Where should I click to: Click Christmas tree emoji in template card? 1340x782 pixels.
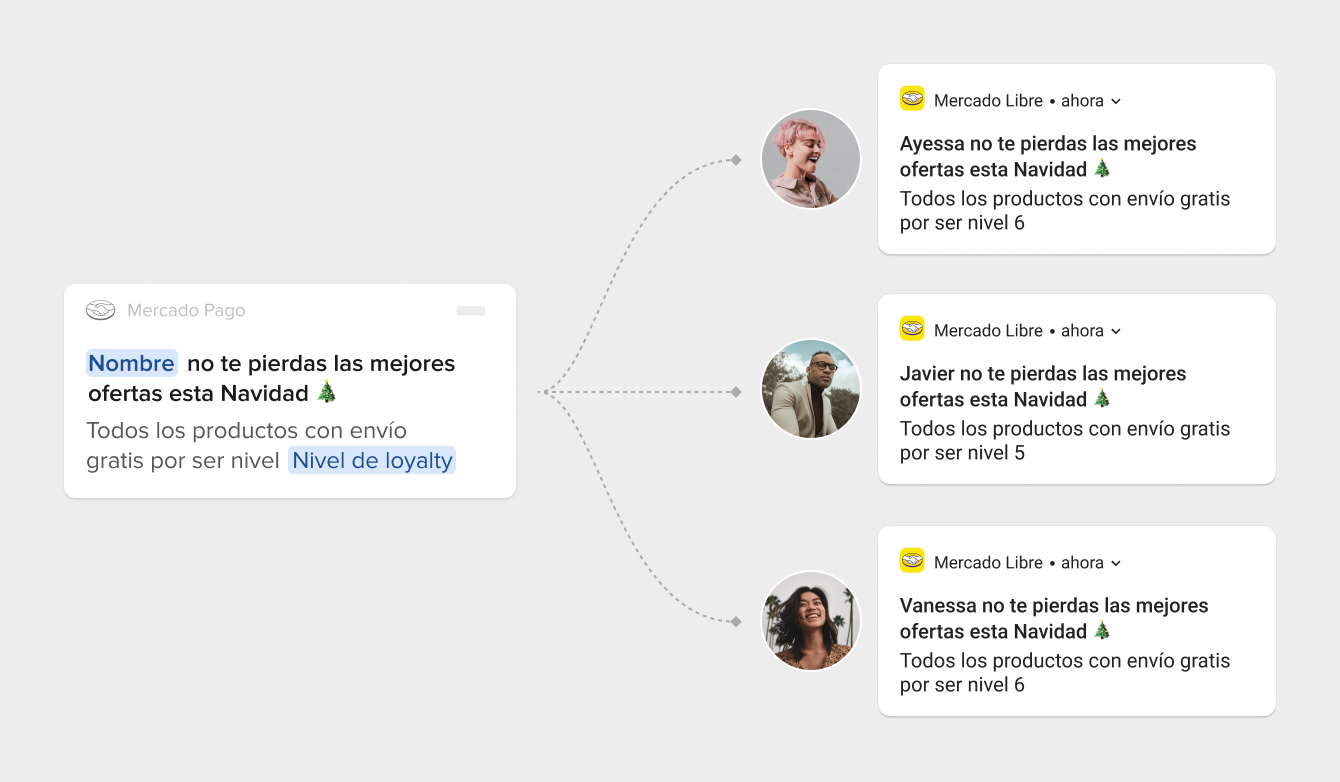[x=327, y=392]
